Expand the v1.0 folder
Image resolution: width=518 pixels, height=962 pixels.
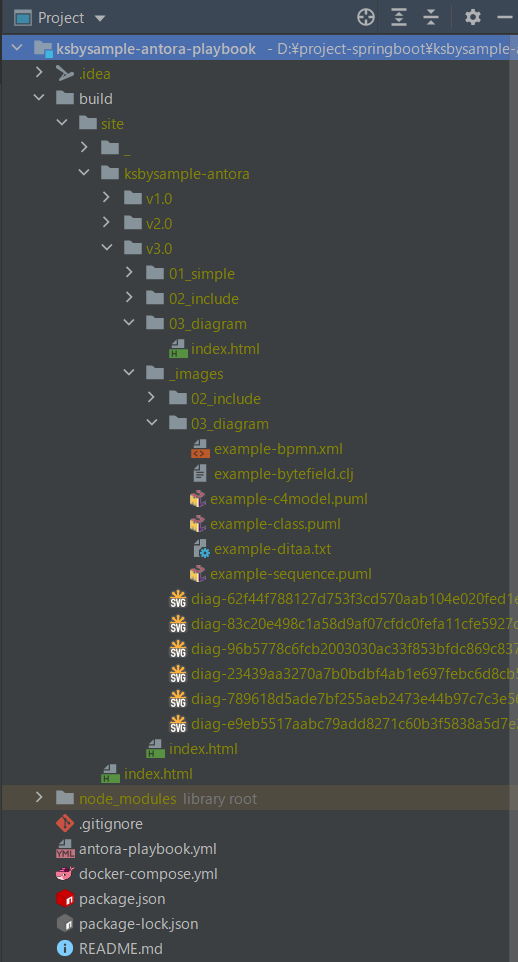(107, 198)
